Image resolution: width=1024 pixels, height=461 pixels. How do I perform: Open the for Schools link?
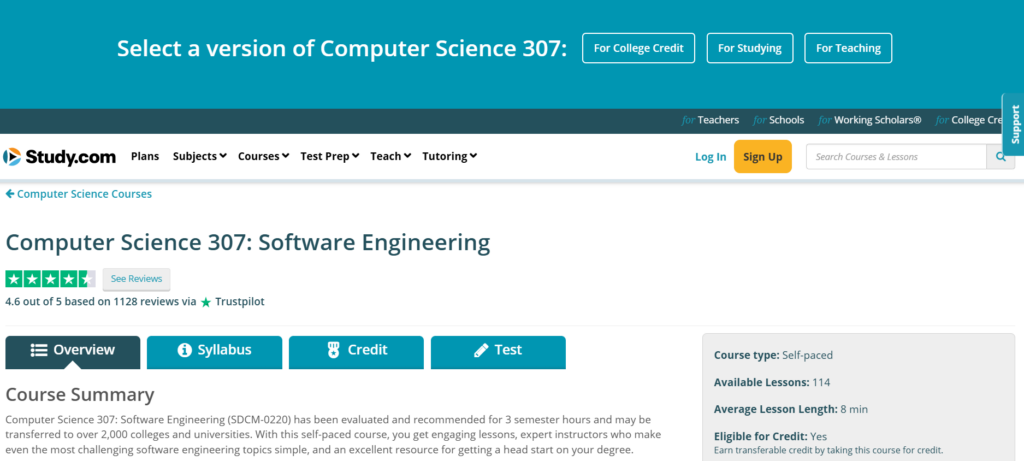click(x=778, y=120)
